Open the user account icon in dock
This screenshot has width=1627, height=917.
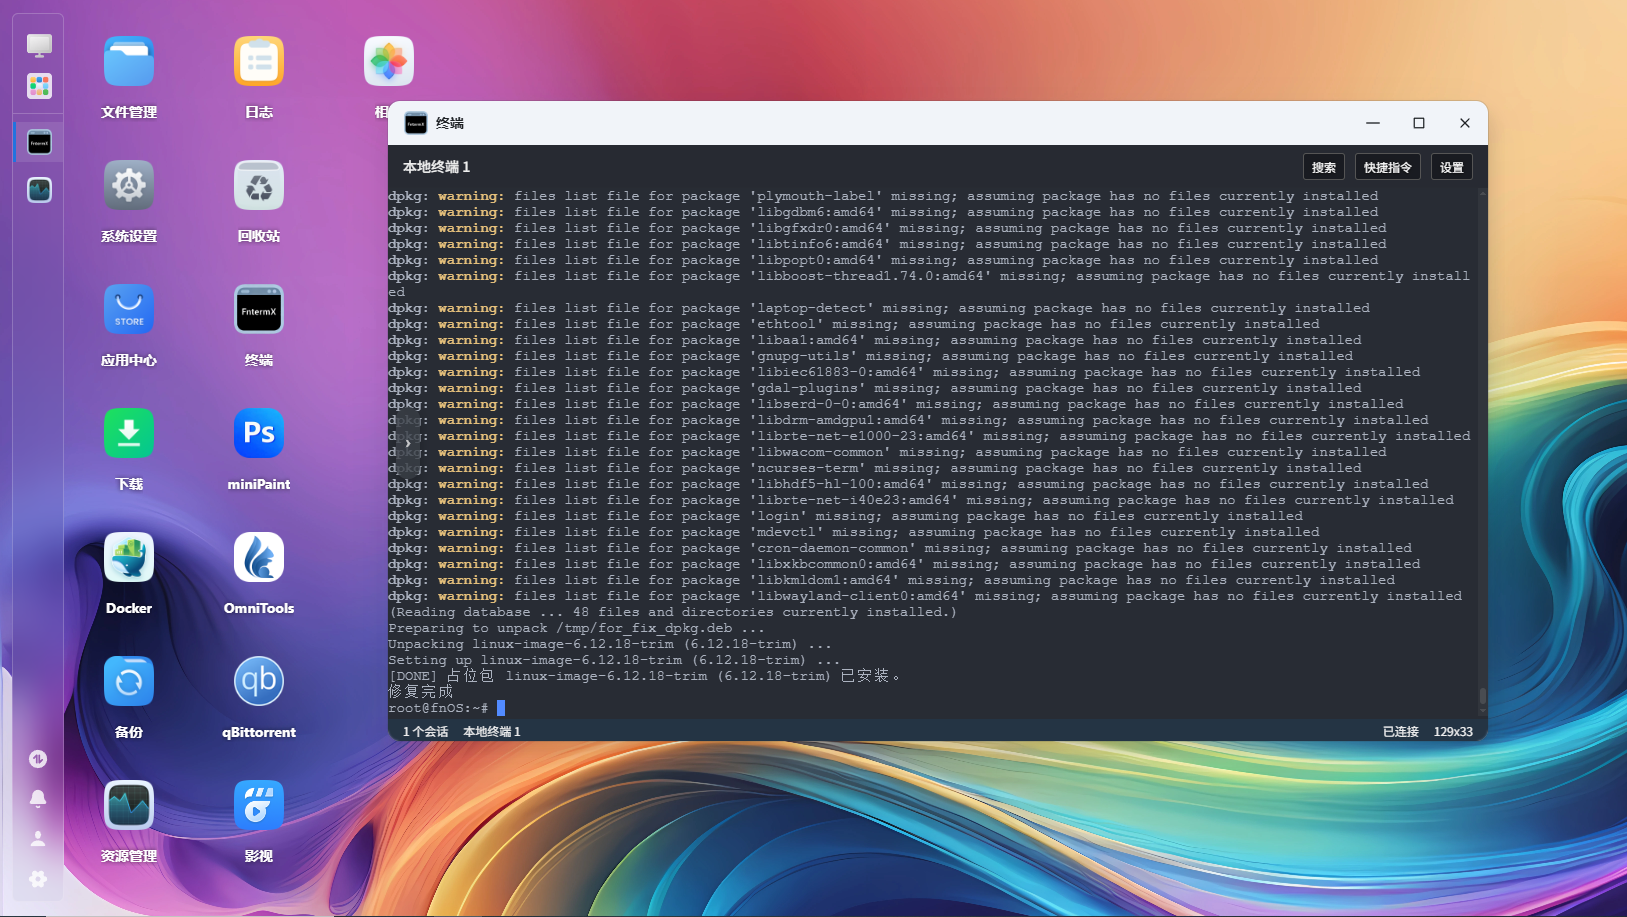(38, 839)
